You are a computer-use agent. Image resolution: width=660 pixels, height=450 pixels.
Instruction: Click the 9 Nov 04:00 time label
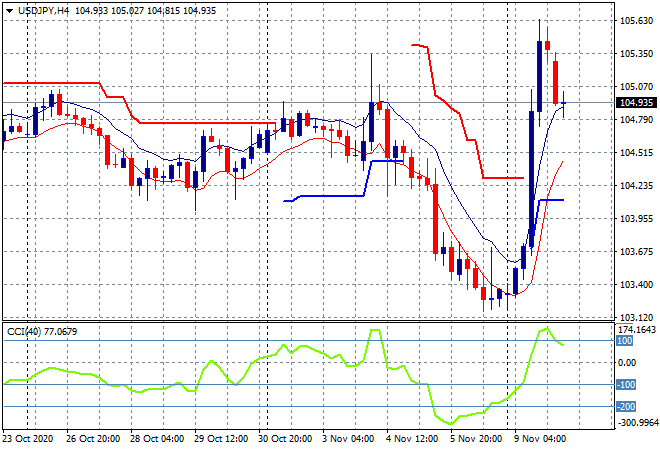tap(540, 439)
